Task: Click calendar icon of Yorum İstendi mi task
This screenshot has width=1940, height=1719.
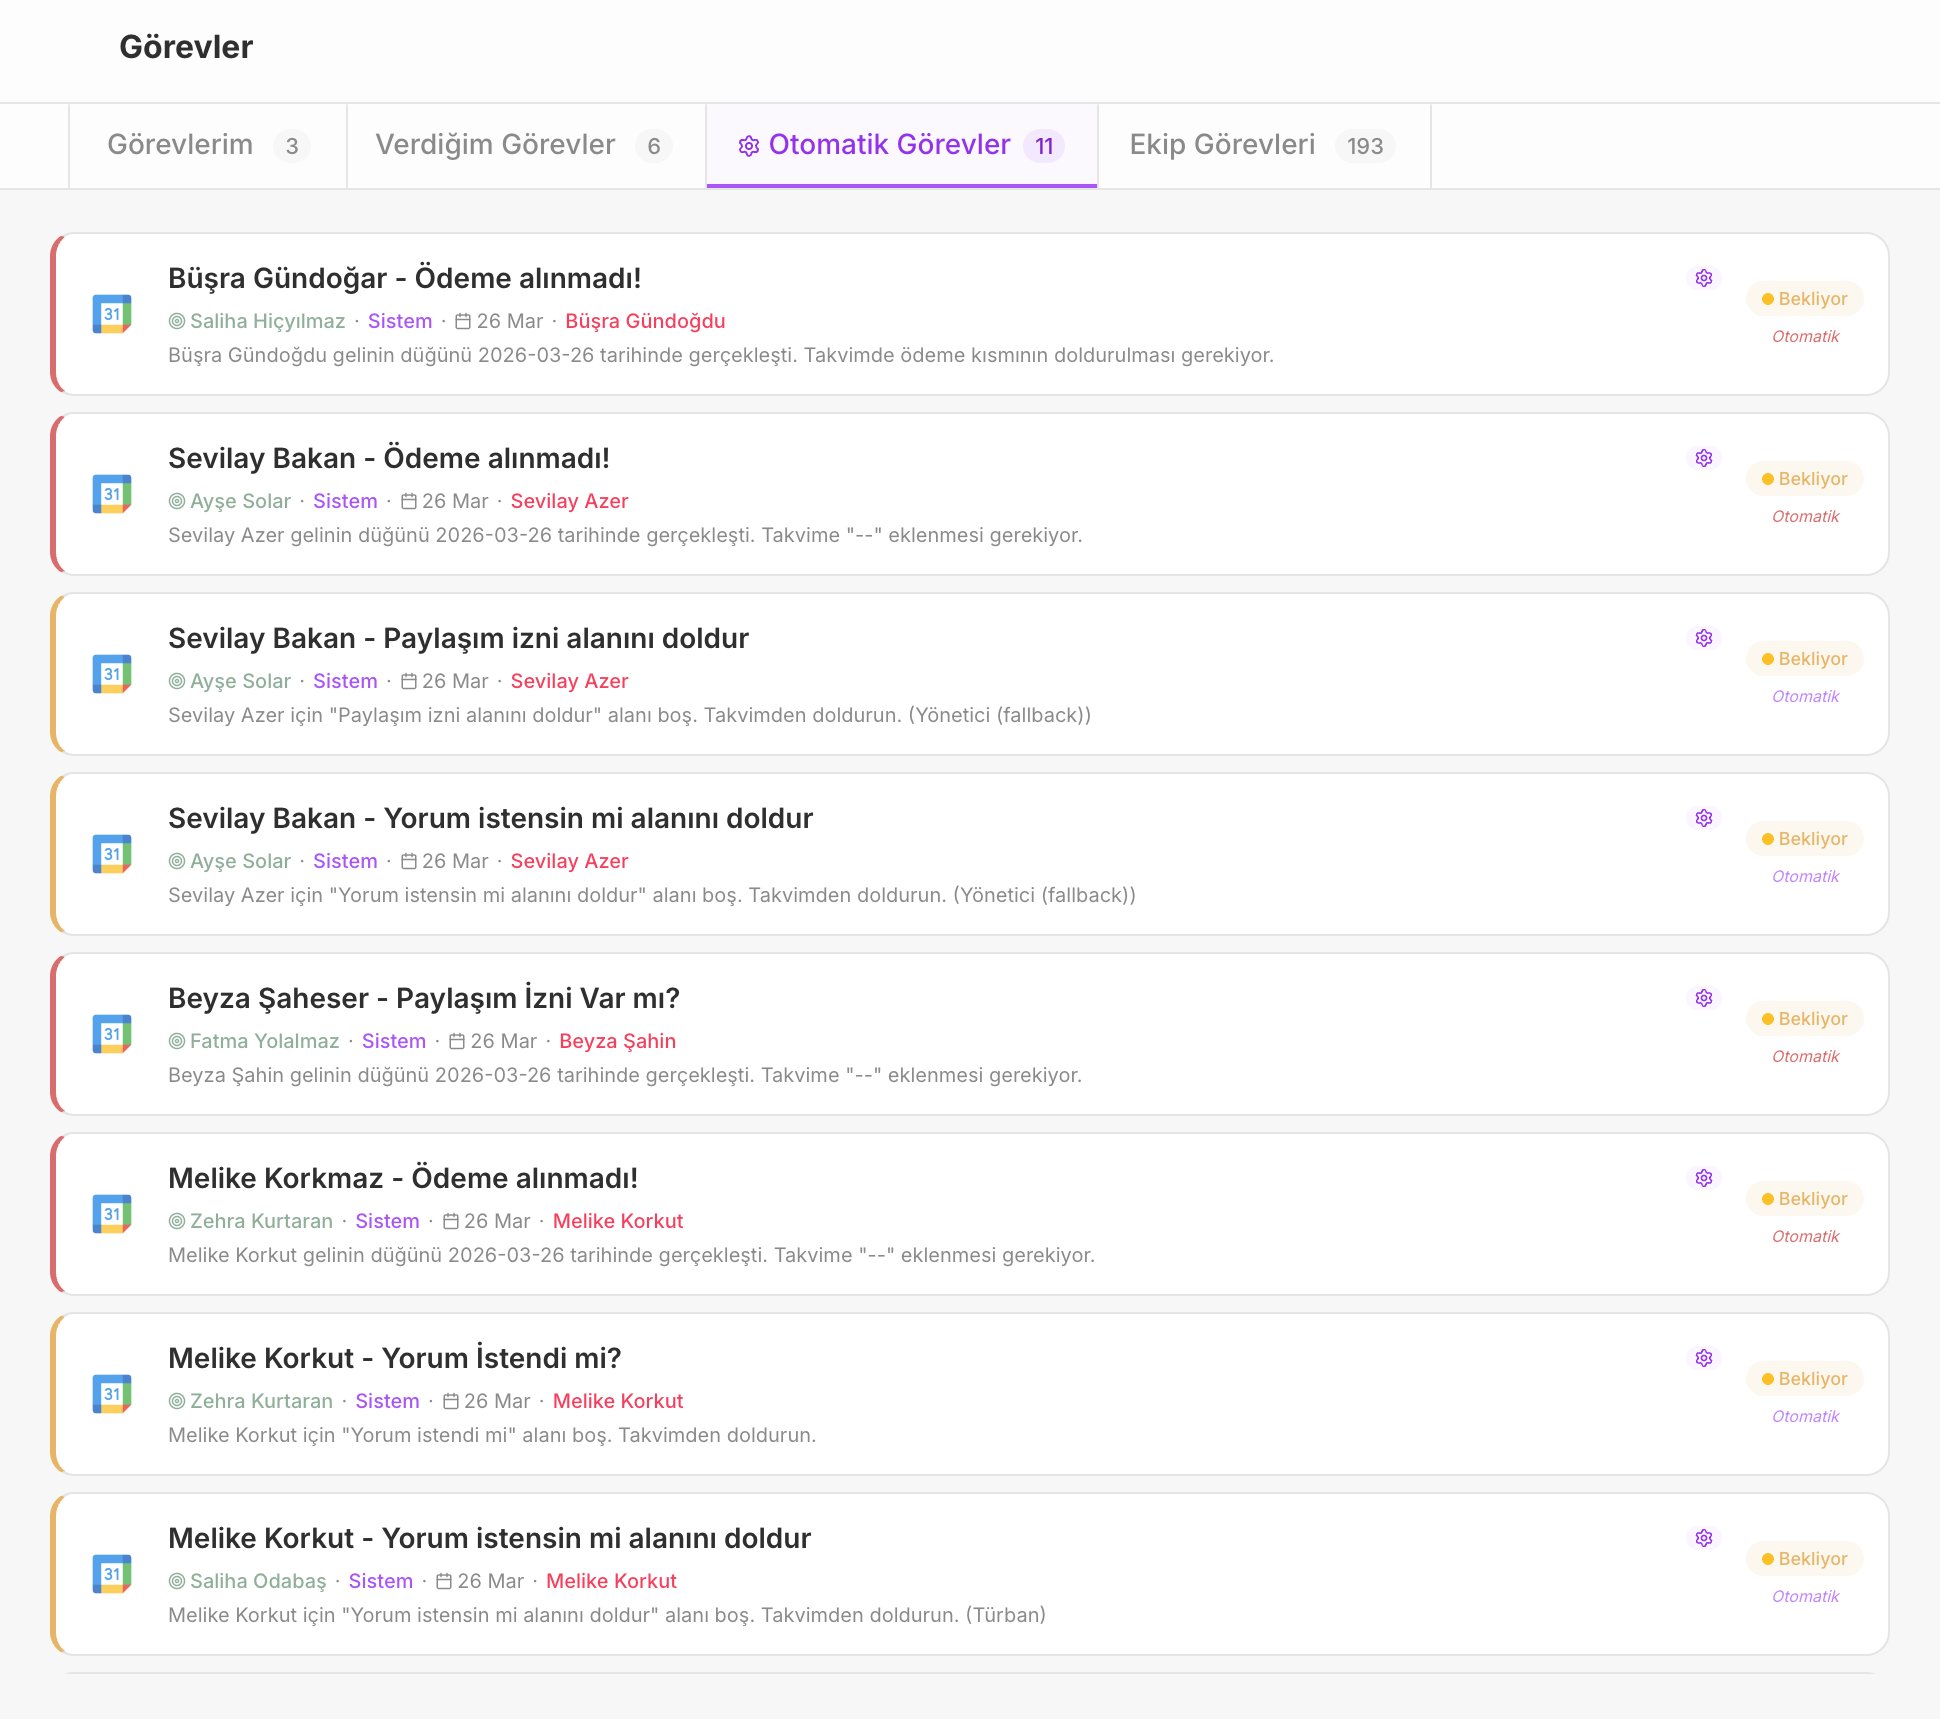Action: coord(112,1394)
